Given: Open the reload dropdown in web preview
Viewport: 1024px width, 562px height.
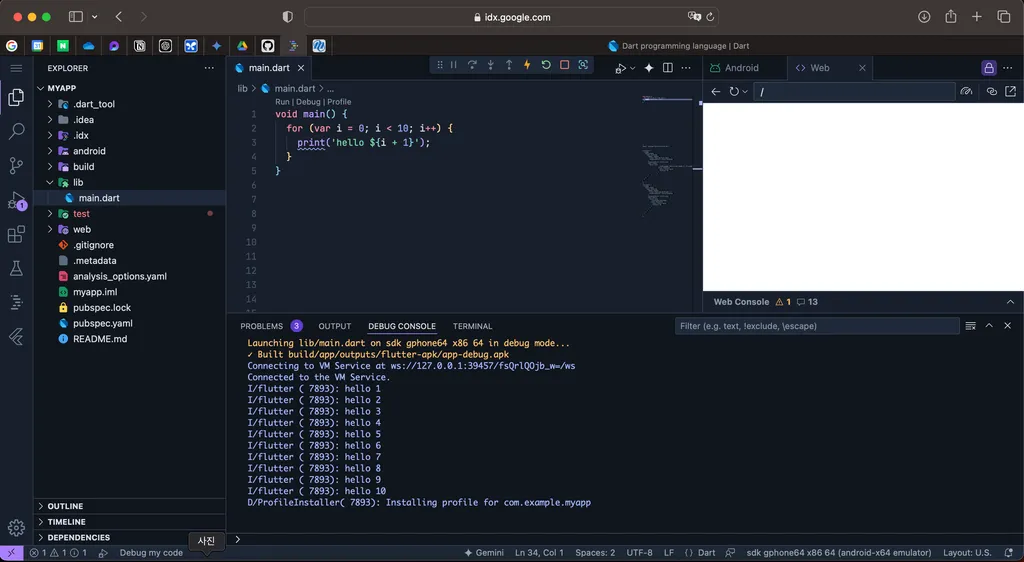Looking at the screenshot, I should pos(744,92).
